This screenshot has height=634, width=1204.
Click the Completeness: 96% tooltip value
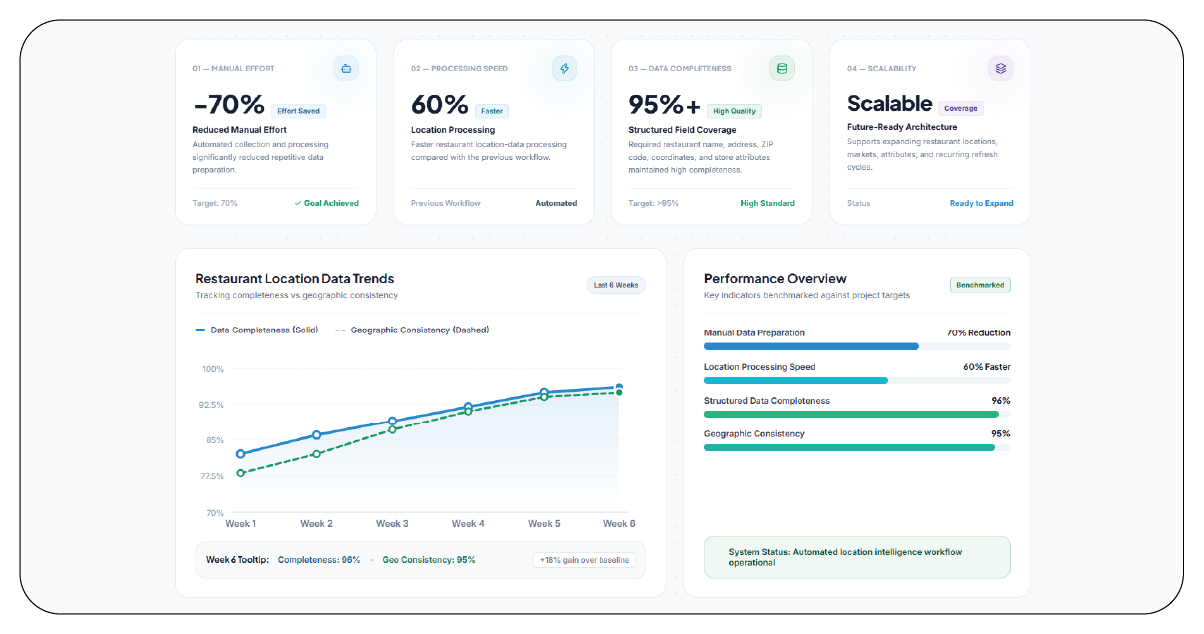click(x=319, y=560)
